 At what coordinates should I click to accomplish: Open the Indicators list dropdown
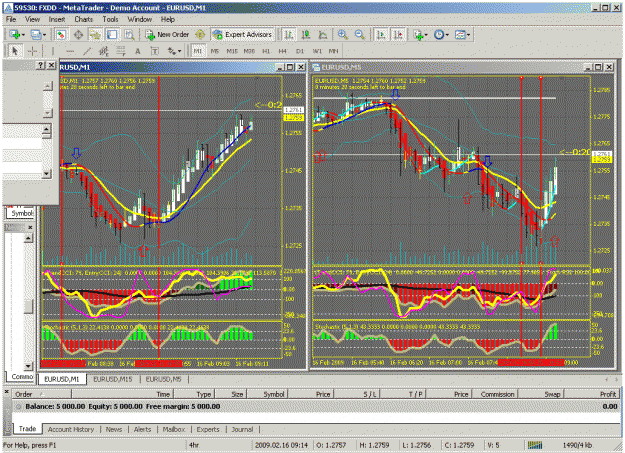[x=420, y=35]
